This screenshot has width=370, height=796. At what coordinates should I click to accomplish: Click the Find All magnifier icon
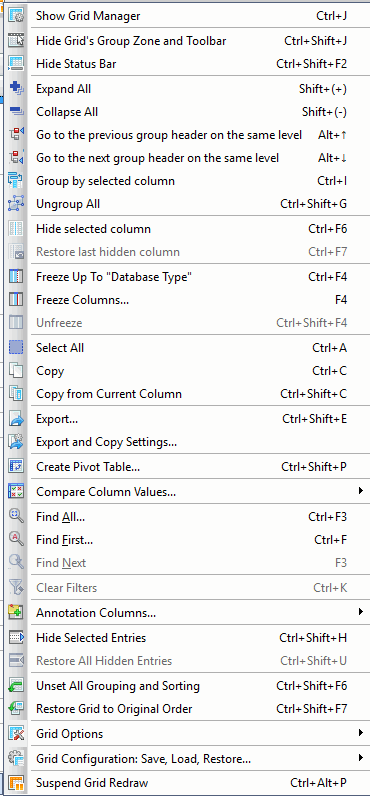tap(16, 517)
